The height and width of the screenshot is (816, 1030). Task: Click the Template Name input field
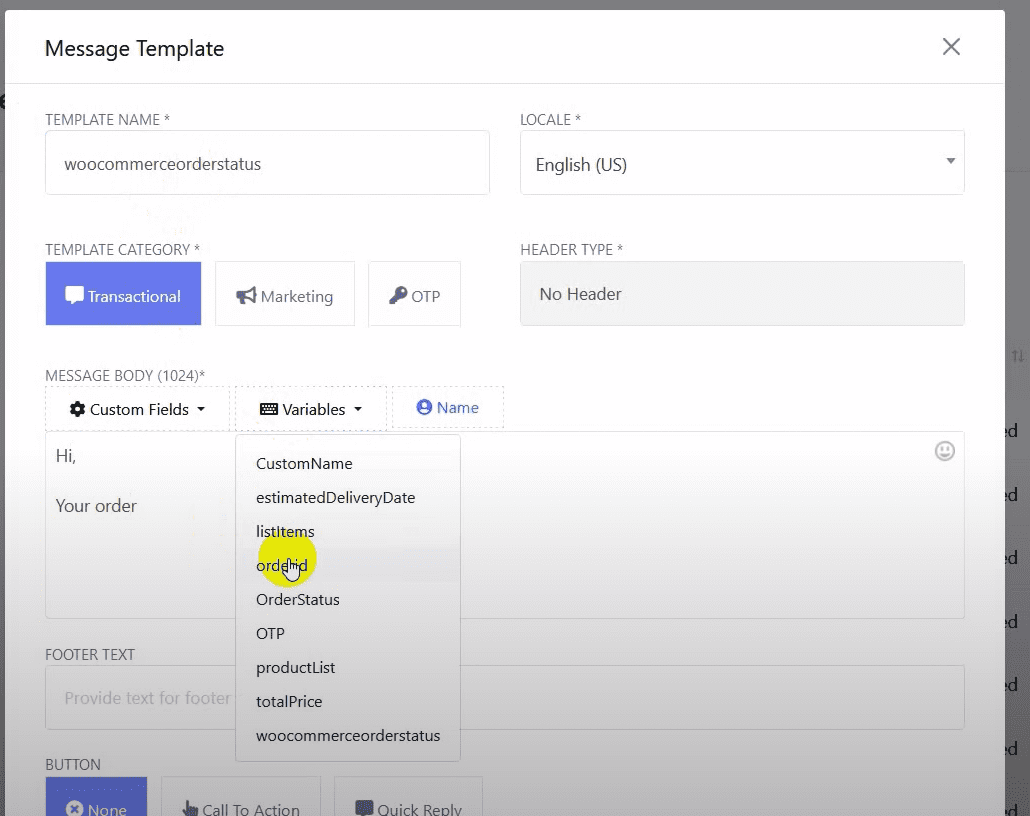(x=267, y=164)
